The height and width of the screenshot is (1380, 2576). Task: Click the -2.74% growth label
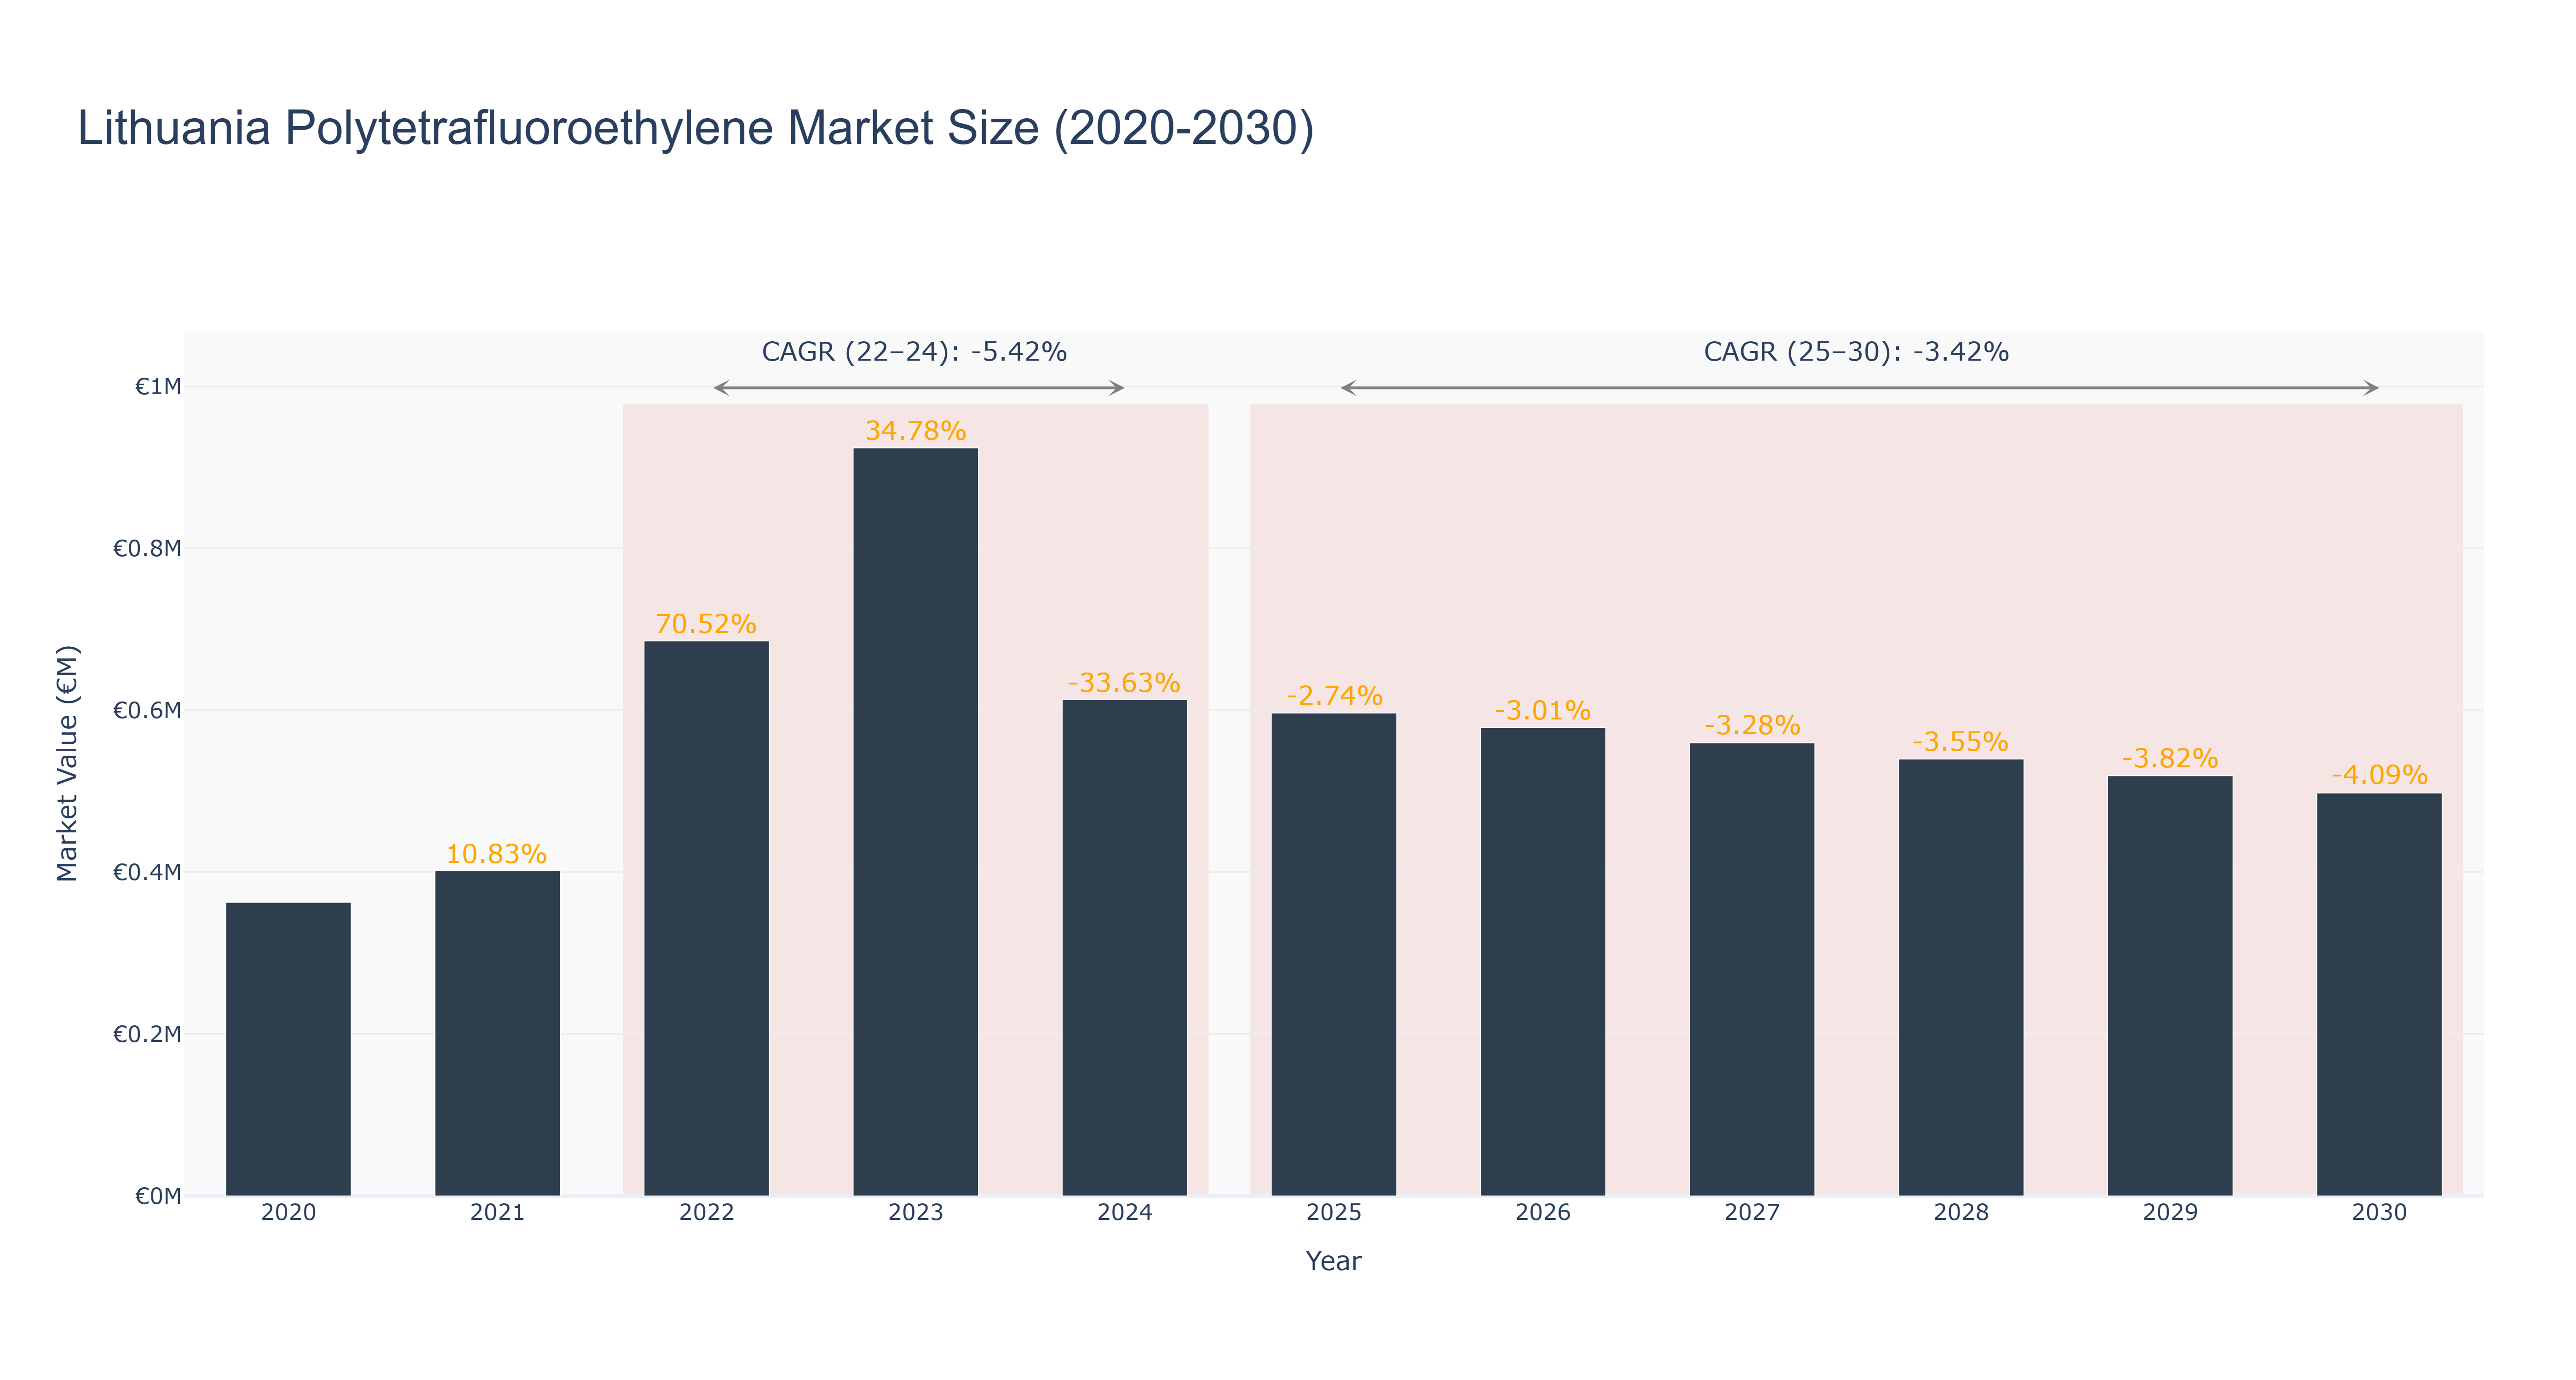tap(1334, 696)
